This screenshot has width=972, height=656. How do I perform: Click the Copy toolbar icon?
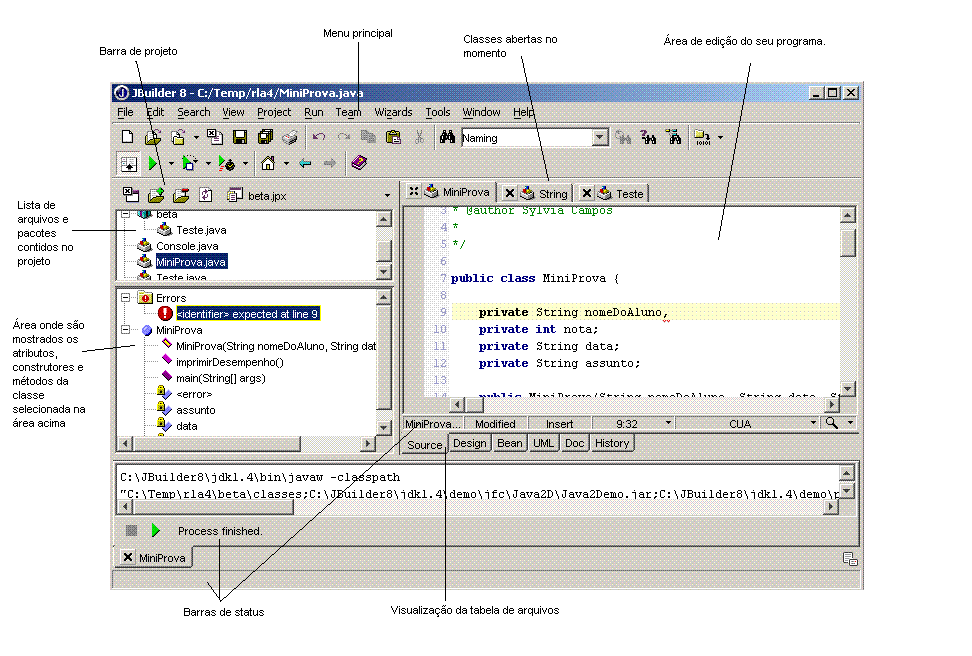tap(368, 137)
